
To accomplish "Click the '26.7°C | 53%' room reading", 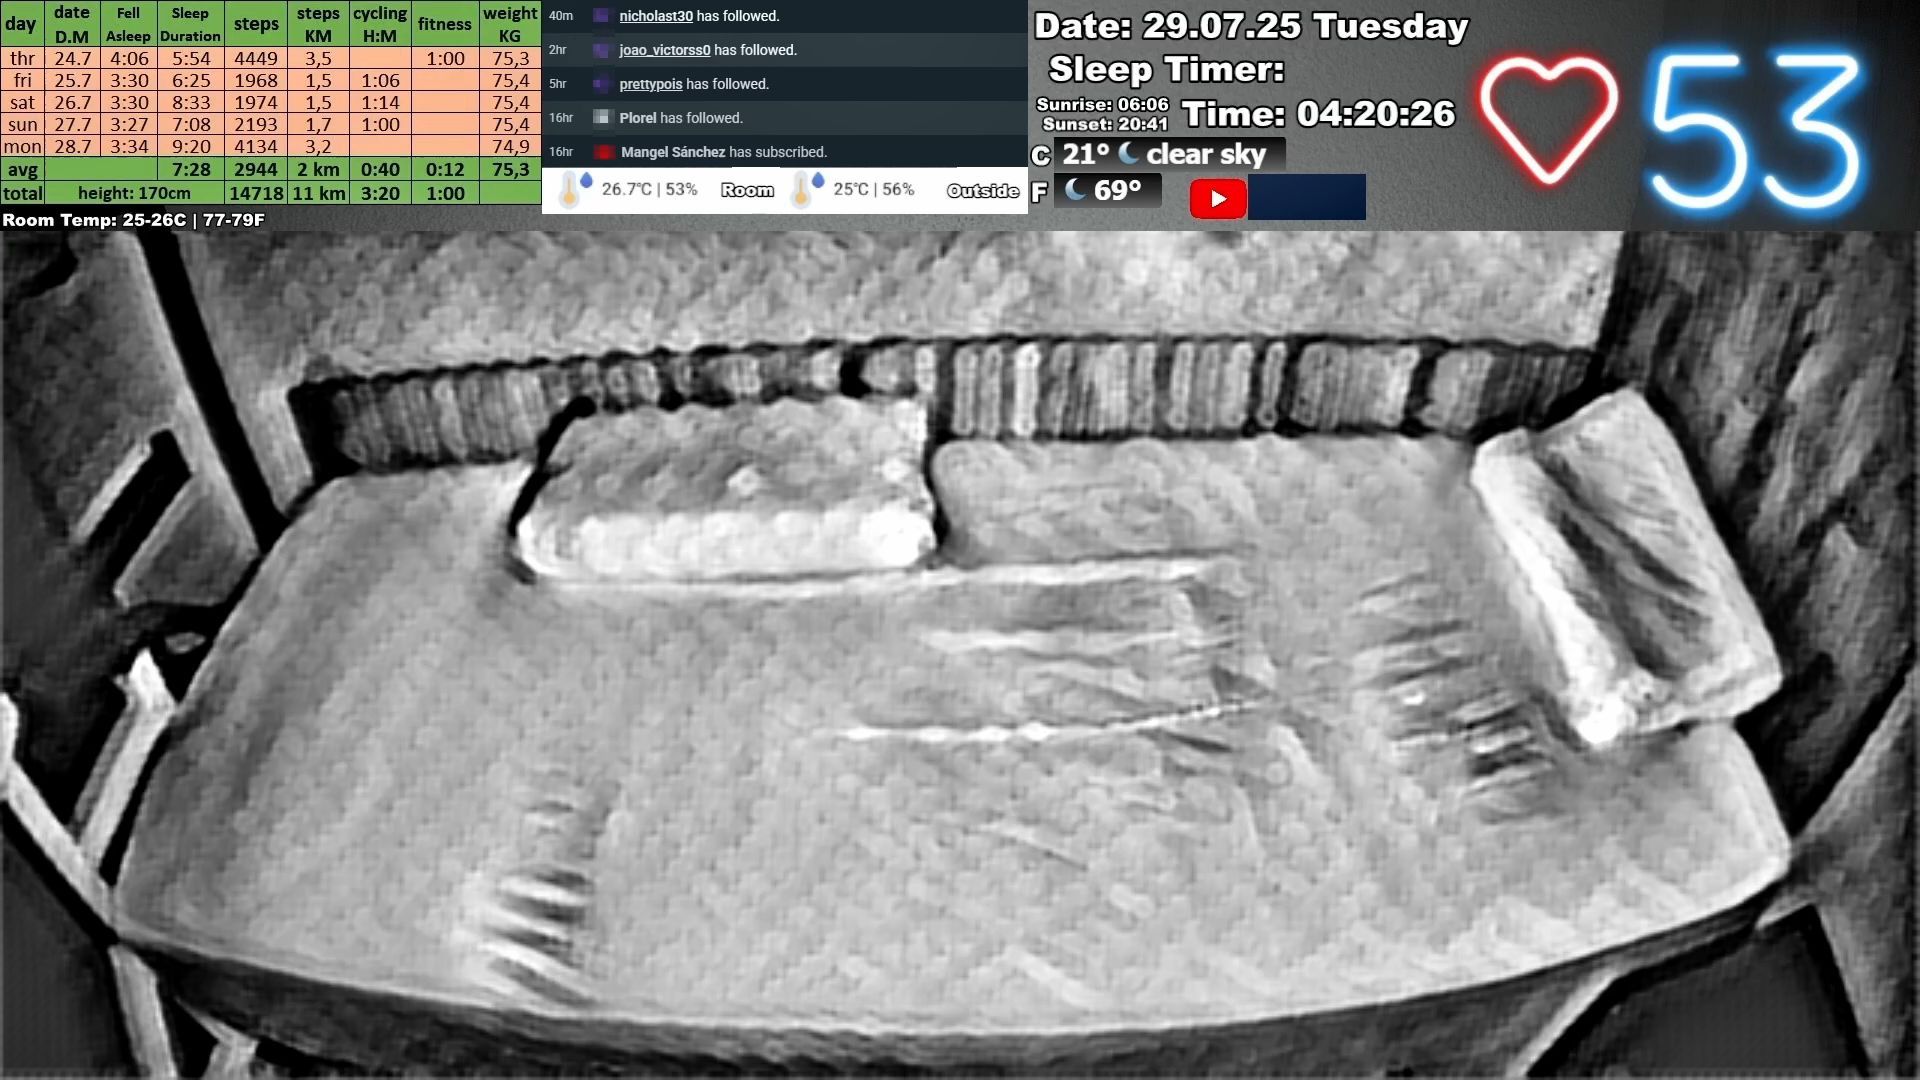I will [x=650, y=189].
